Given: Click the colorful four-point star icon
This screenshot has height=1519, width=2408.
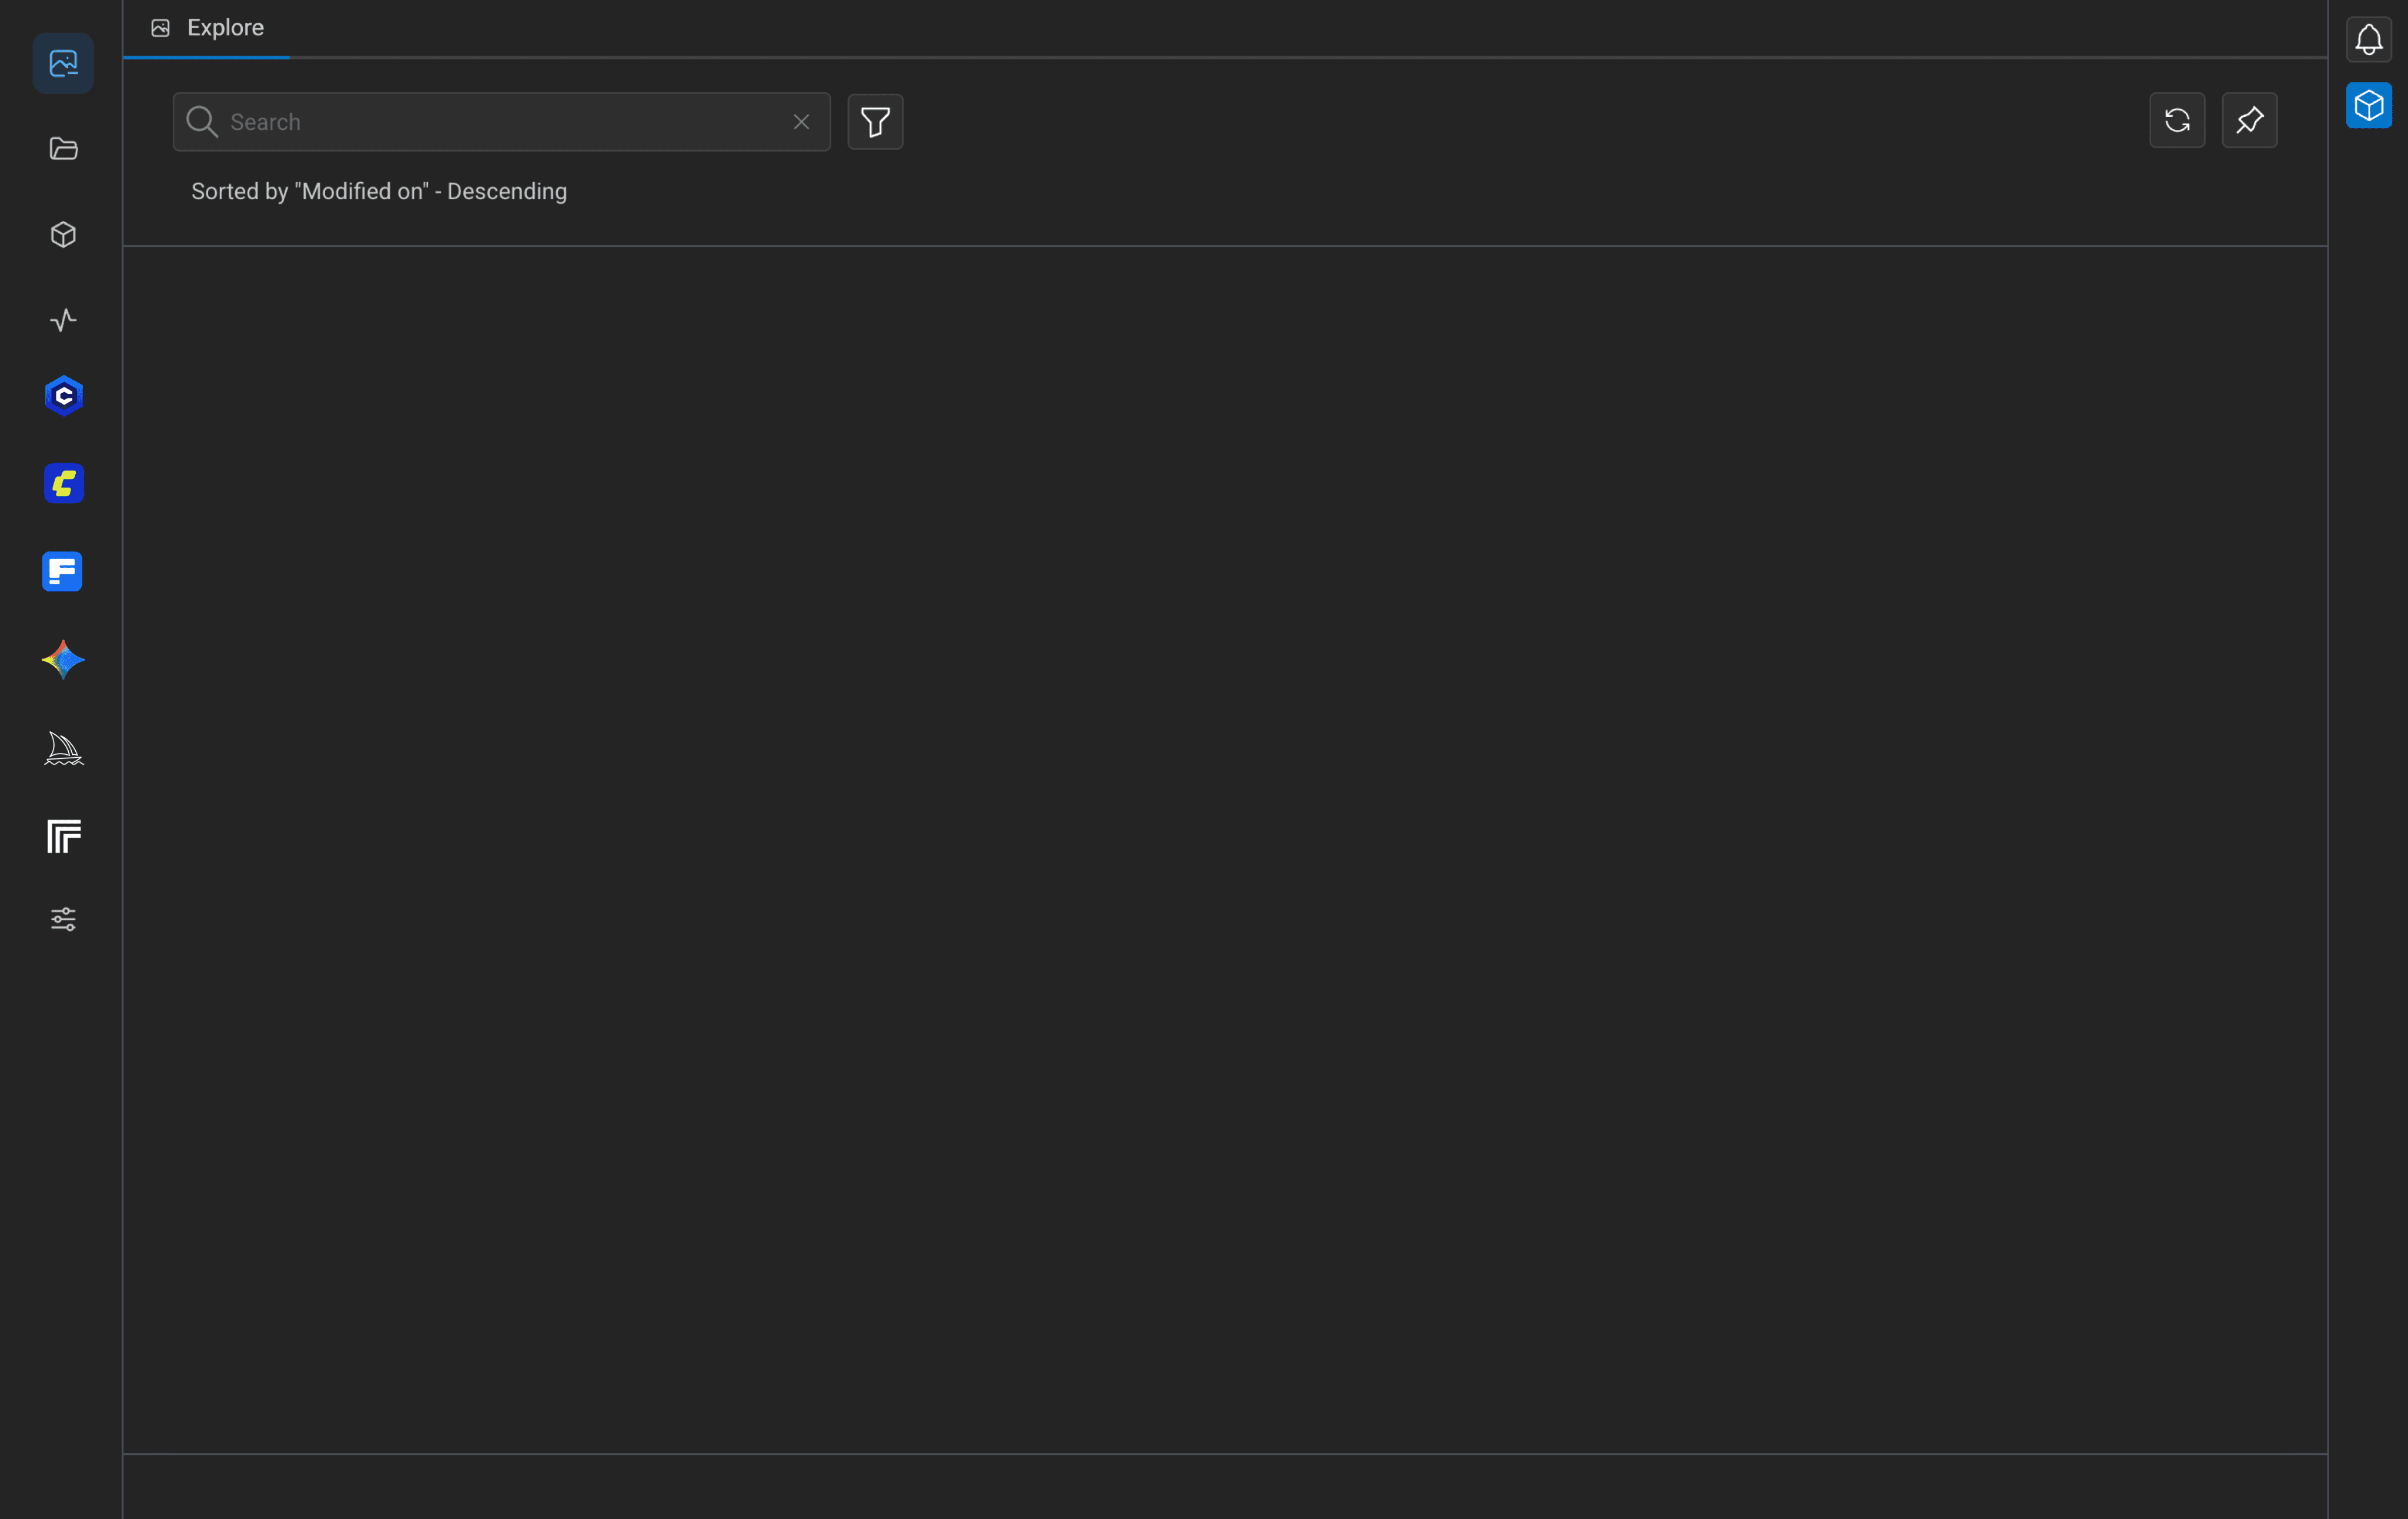Looking at the screenshot, I should click(63, 660).
